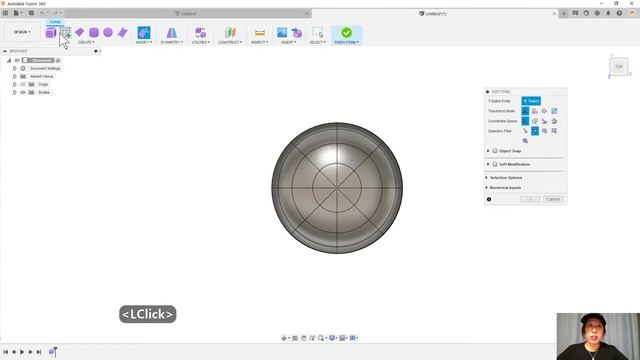Click the Symmetry mirror icon

click(x=171, y=33)
